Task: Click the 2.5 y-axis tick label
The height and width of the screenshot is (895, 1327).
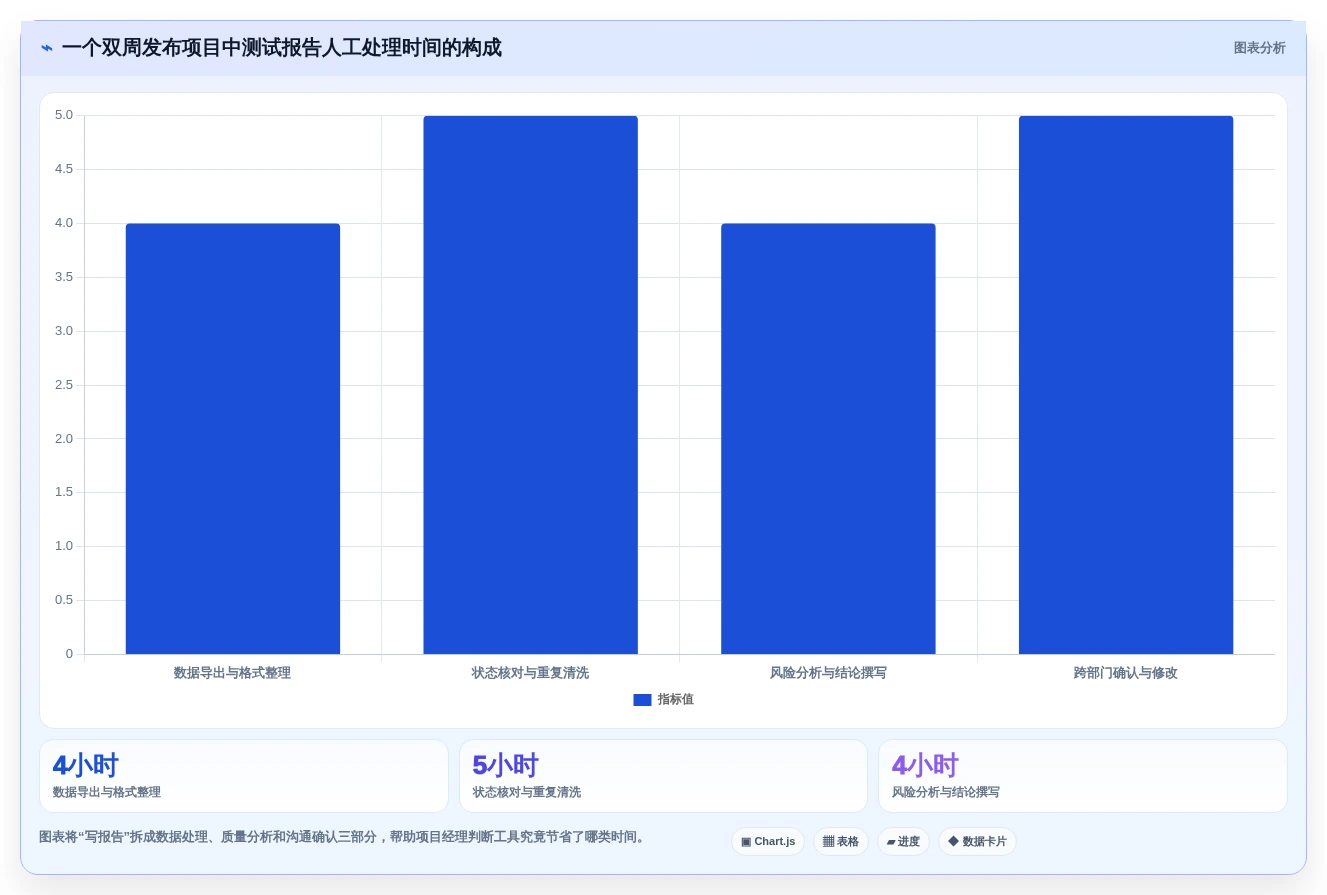Action: (x=64, y=385)
